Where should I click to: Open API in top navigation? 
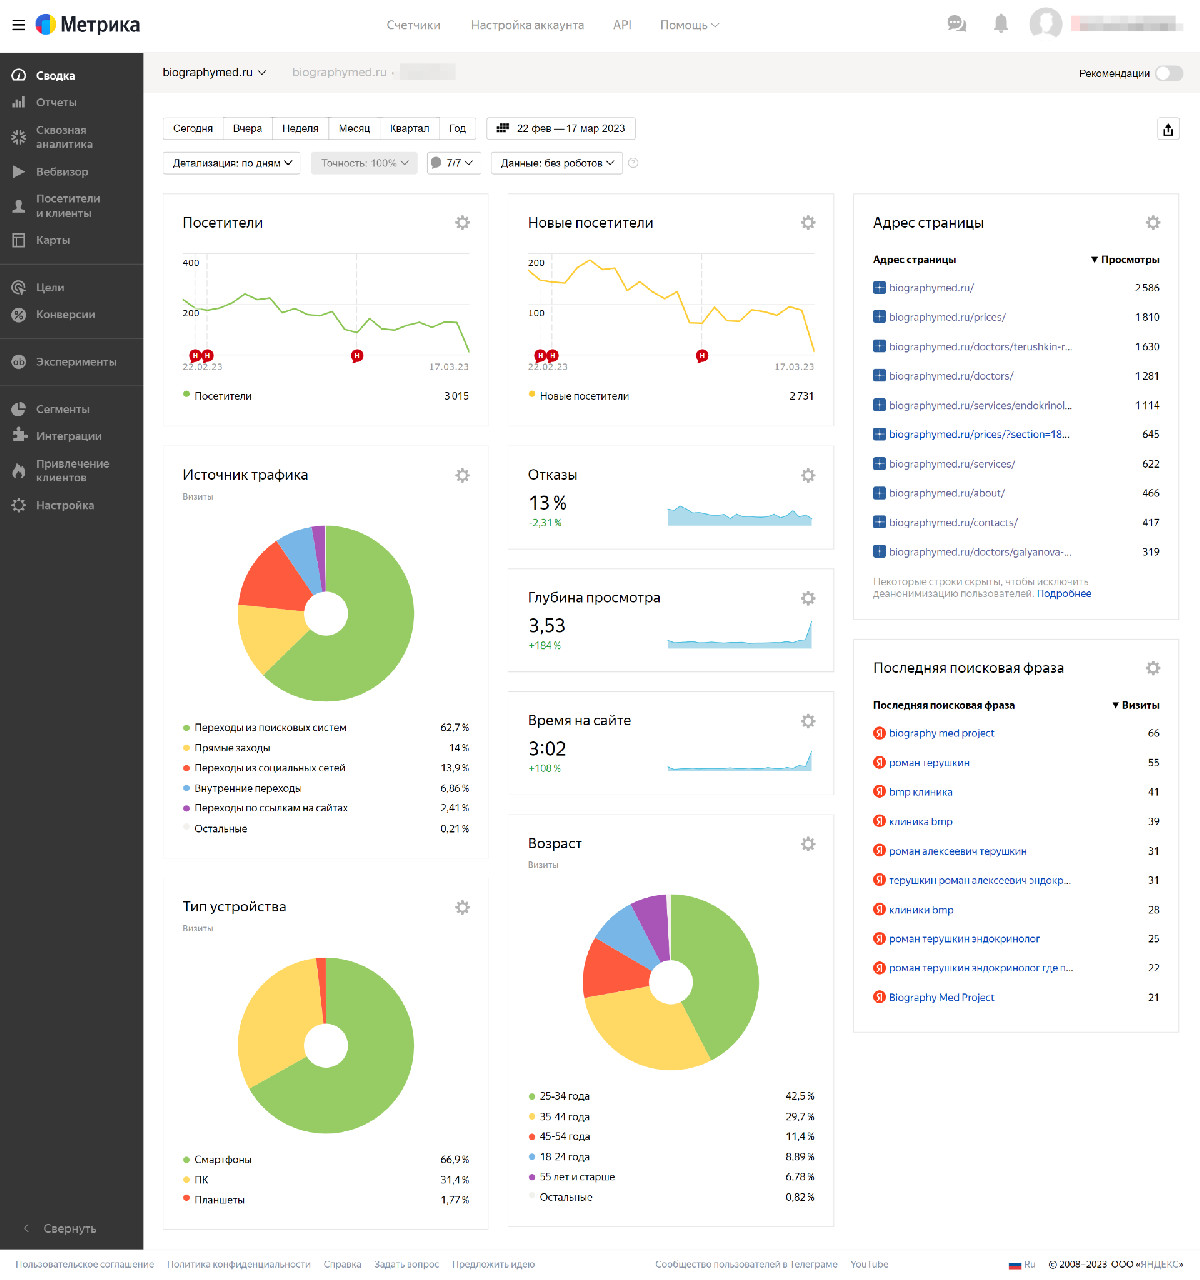[622, 25]
